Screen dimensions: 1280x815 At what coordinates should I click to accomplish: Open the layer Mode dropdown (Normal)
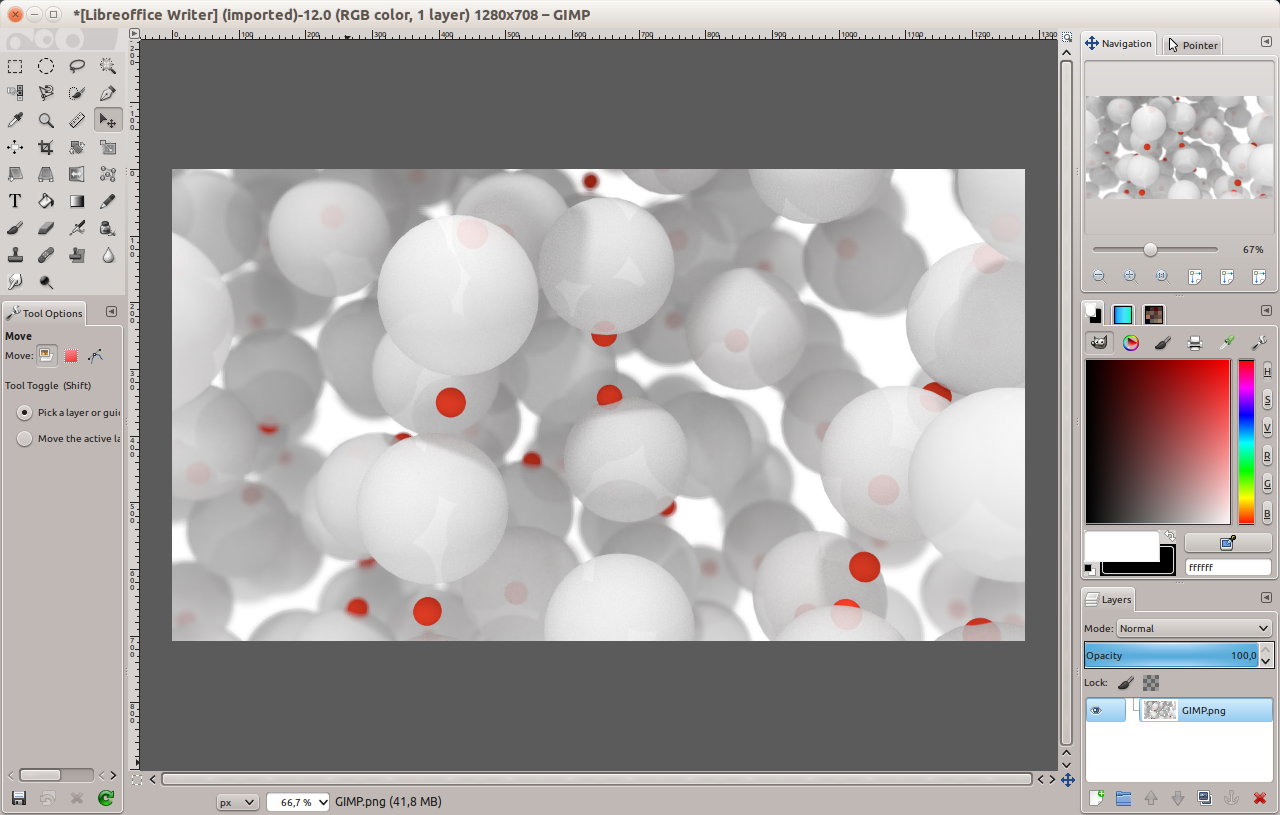1194,628
